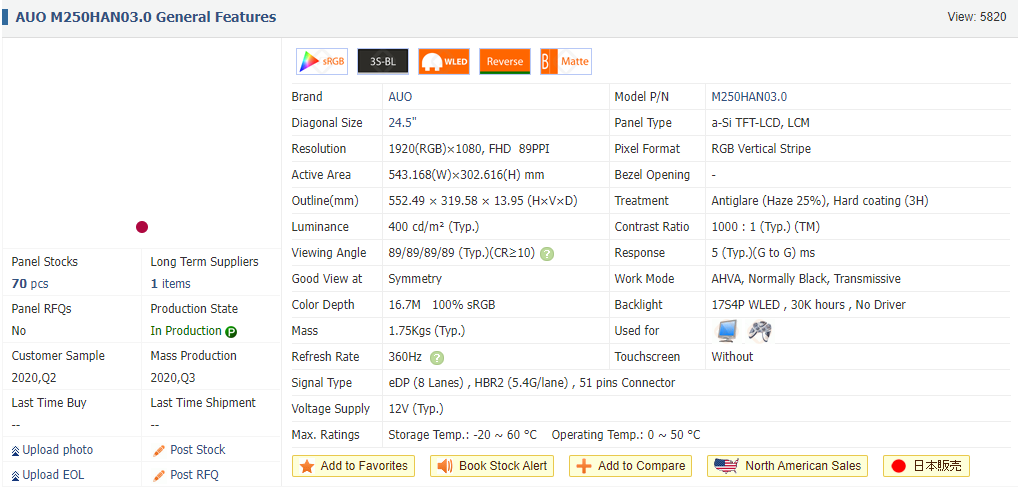The image size is (1018, 487).
Task: Click the In Production status text
Action: click(x=186, y=331)
